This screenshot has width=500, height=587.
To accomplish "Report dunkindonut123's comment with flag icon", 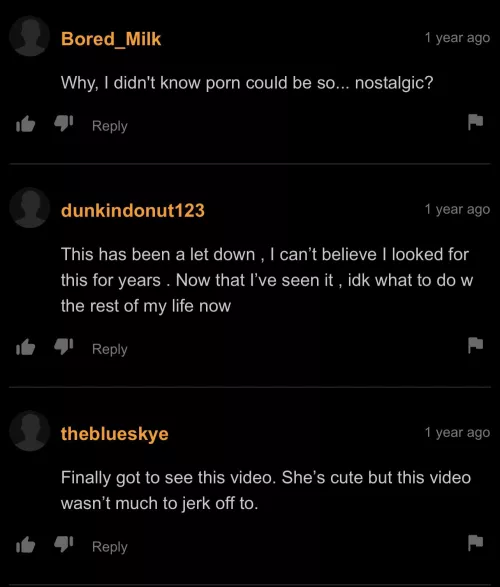I will pos(475,345).
